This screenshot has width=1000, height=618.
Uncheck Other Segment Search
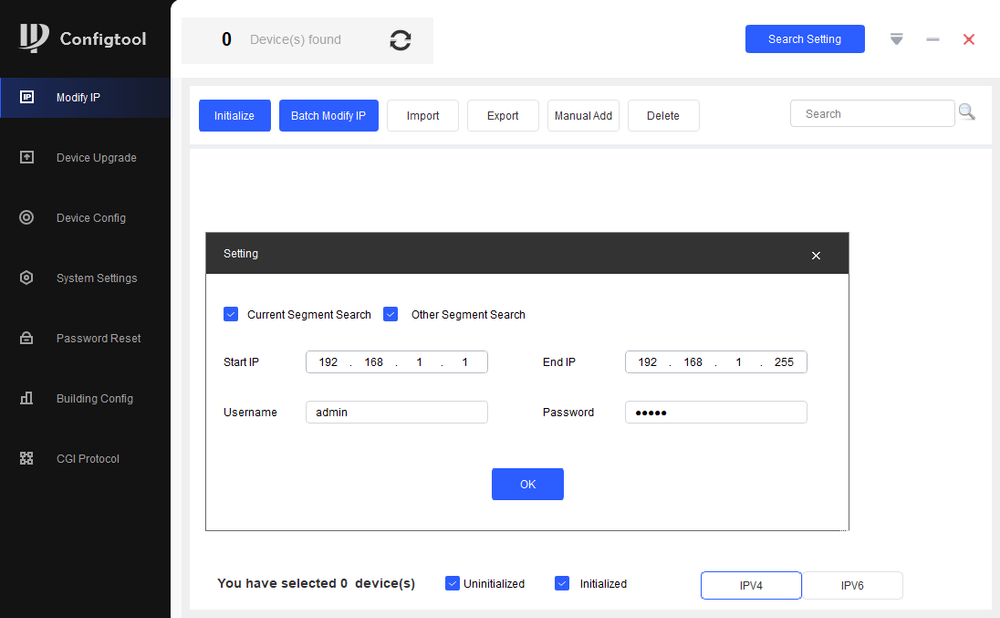click(390, 314)
